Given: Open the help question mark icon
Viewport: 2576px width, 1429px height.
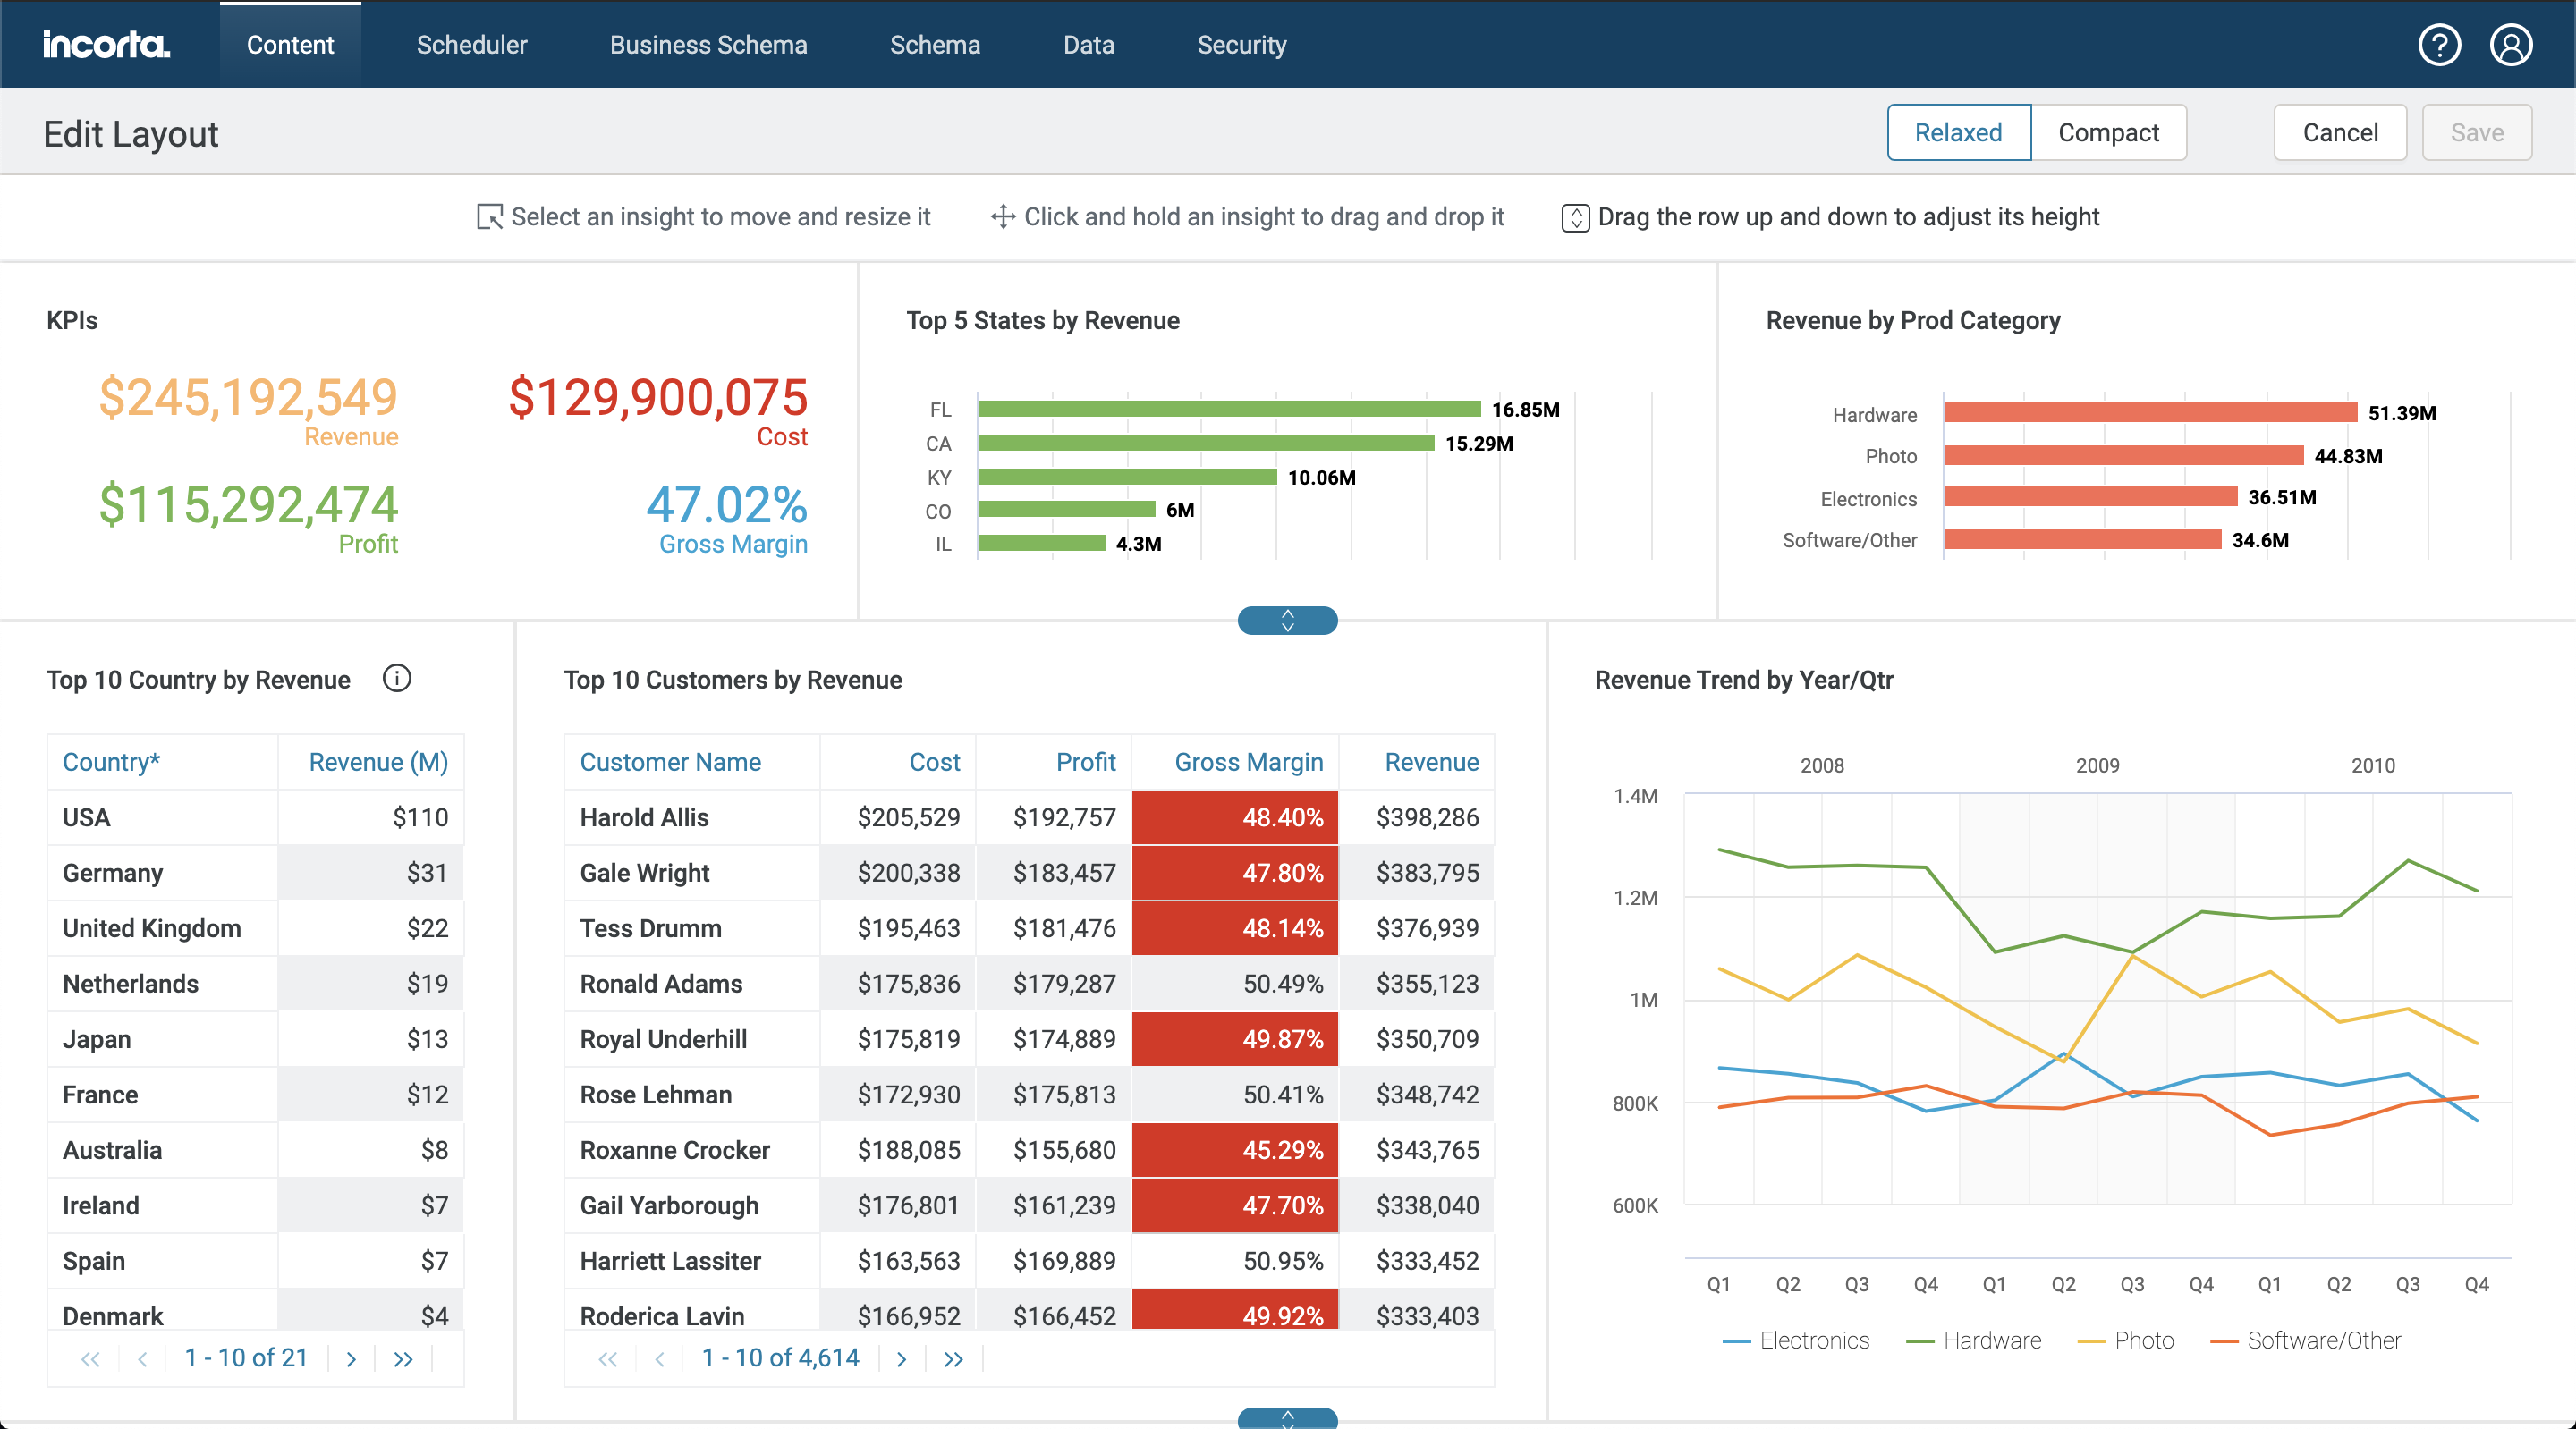Looking at the screenshot, I should point(2441,42).
